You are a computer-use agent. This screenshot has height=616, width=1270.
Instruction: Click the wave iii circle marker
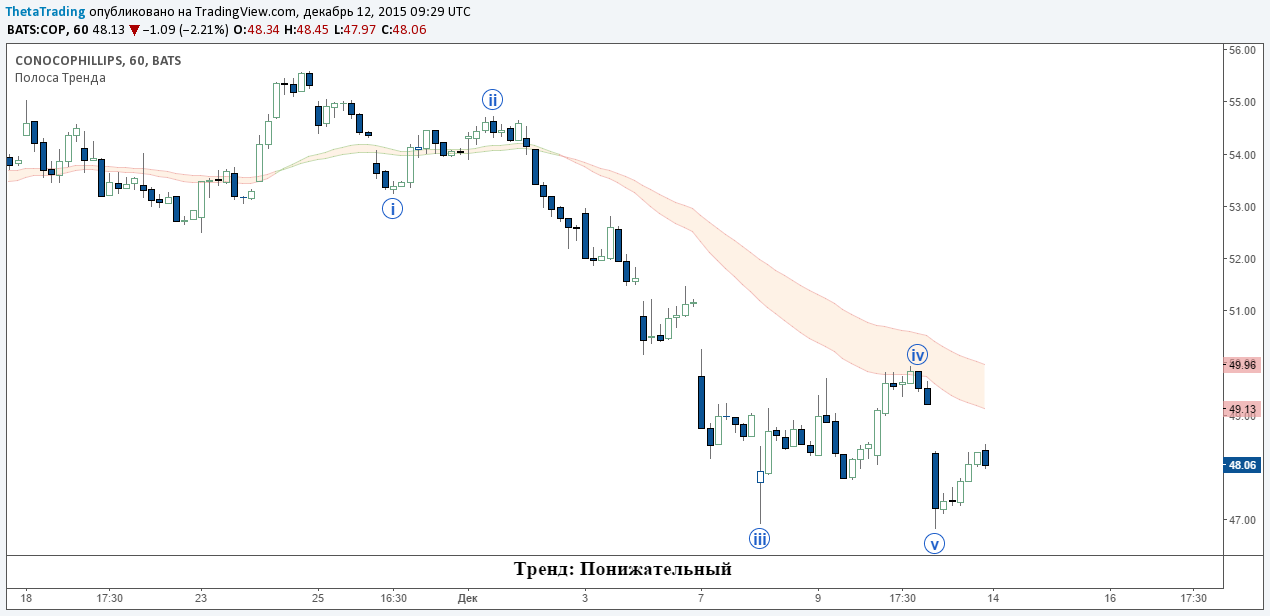[760, 539]
